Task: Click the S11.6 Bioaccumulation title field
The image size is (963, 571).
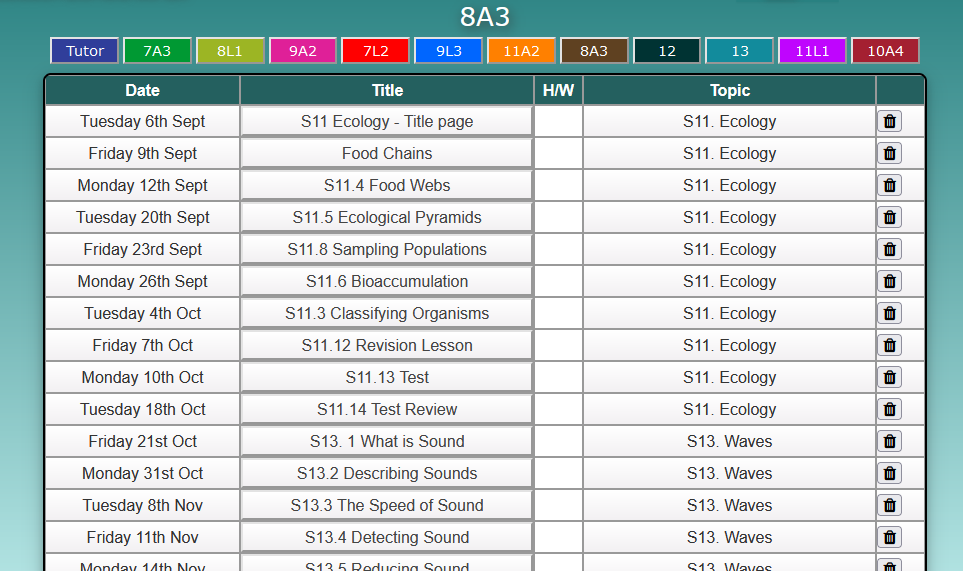Action: coord(387,281)
